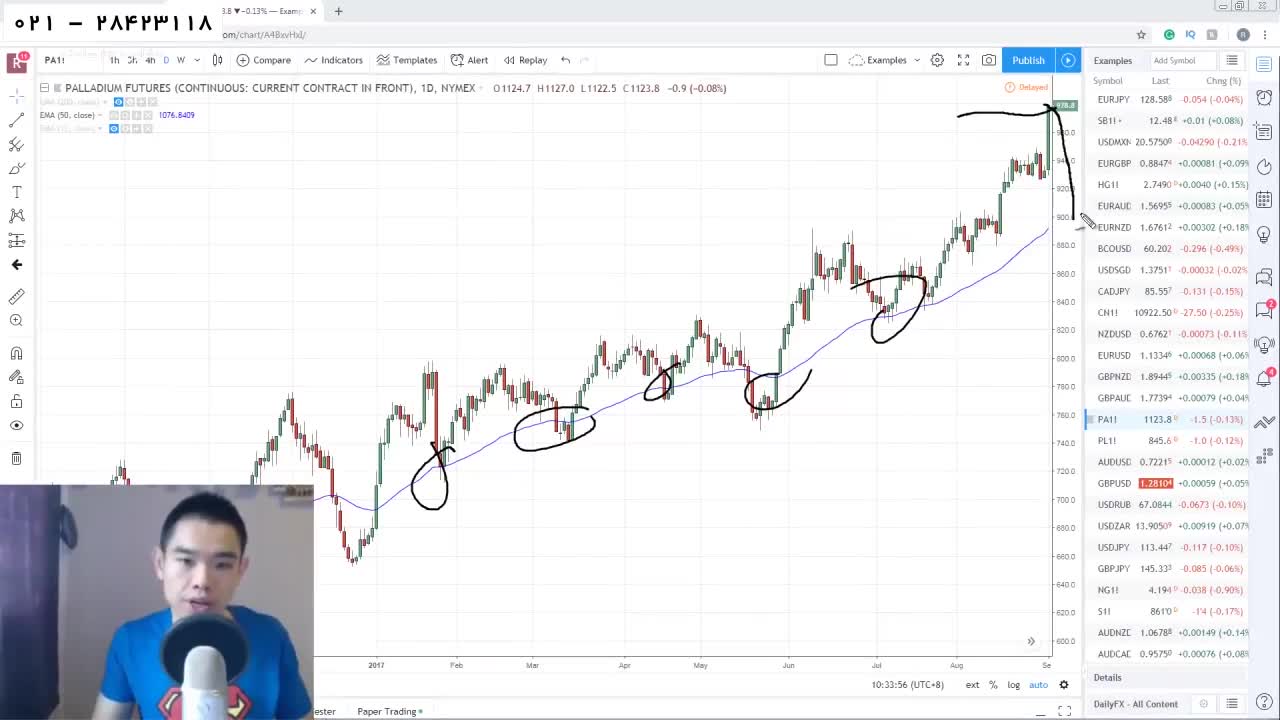
Task: Expand the Details section in watchlist panel
Action: pos(1107,677)
